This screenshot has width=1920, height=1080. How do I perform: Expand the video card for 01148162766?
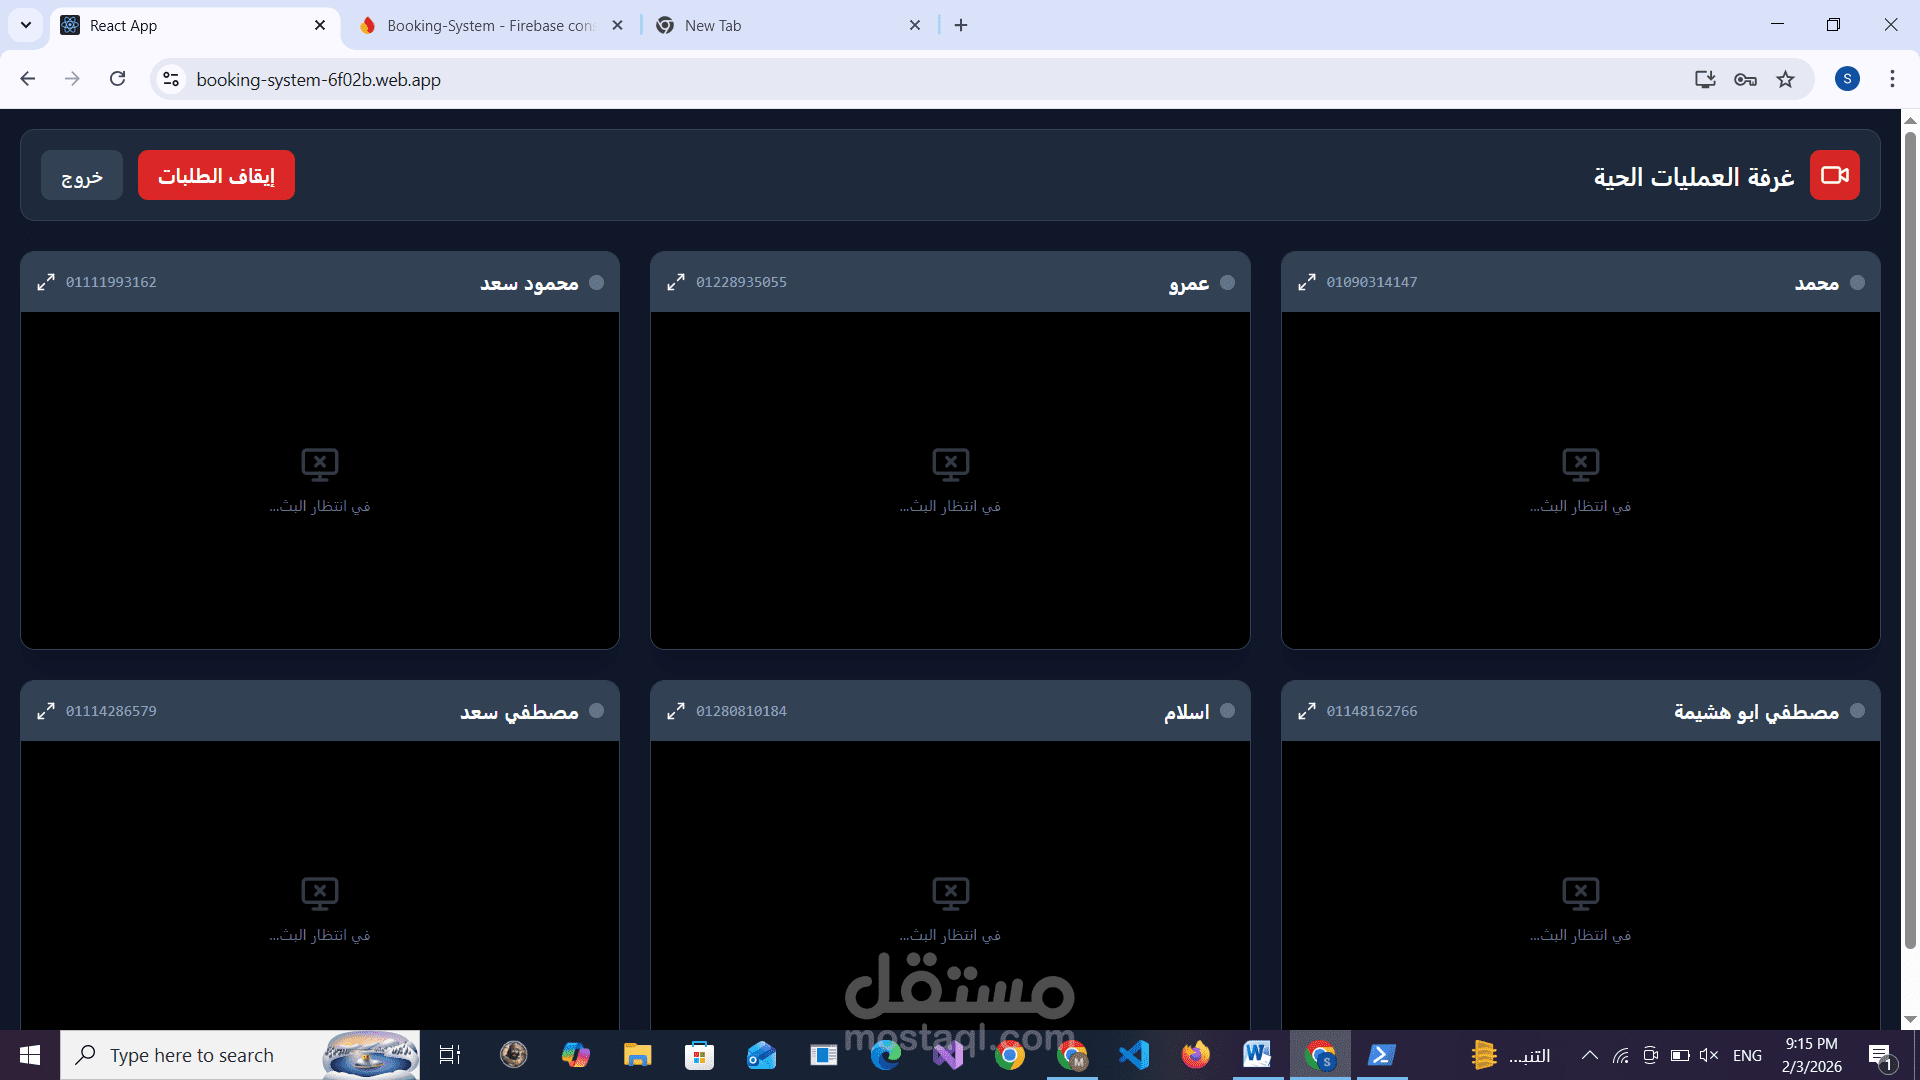pos(1307,711)
